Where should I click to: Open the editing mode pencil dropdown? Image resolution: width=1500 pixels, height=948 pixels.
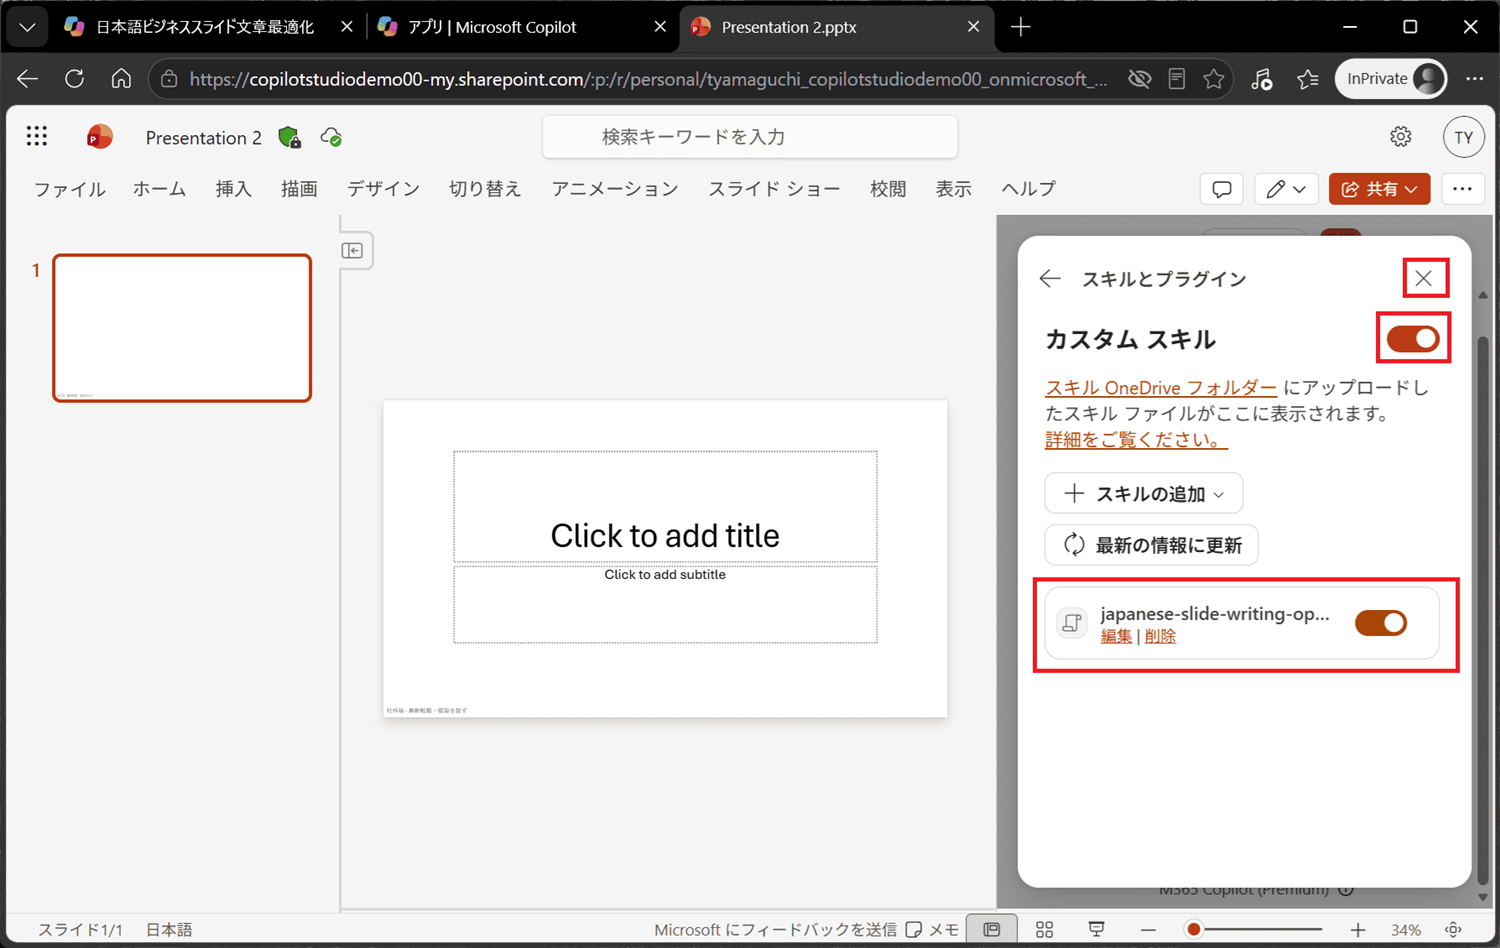1285,189
